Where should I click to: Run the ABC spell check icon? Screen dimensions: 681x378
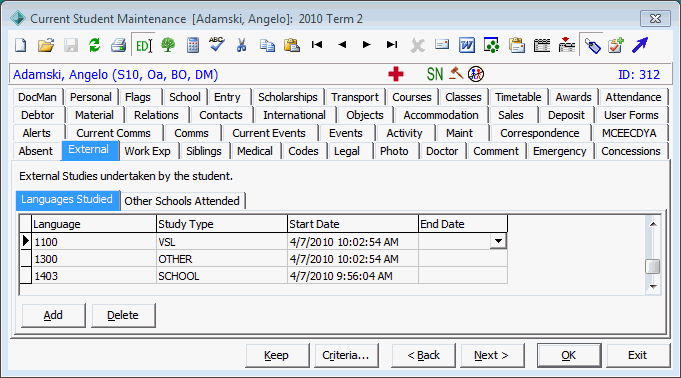point(216,44)
